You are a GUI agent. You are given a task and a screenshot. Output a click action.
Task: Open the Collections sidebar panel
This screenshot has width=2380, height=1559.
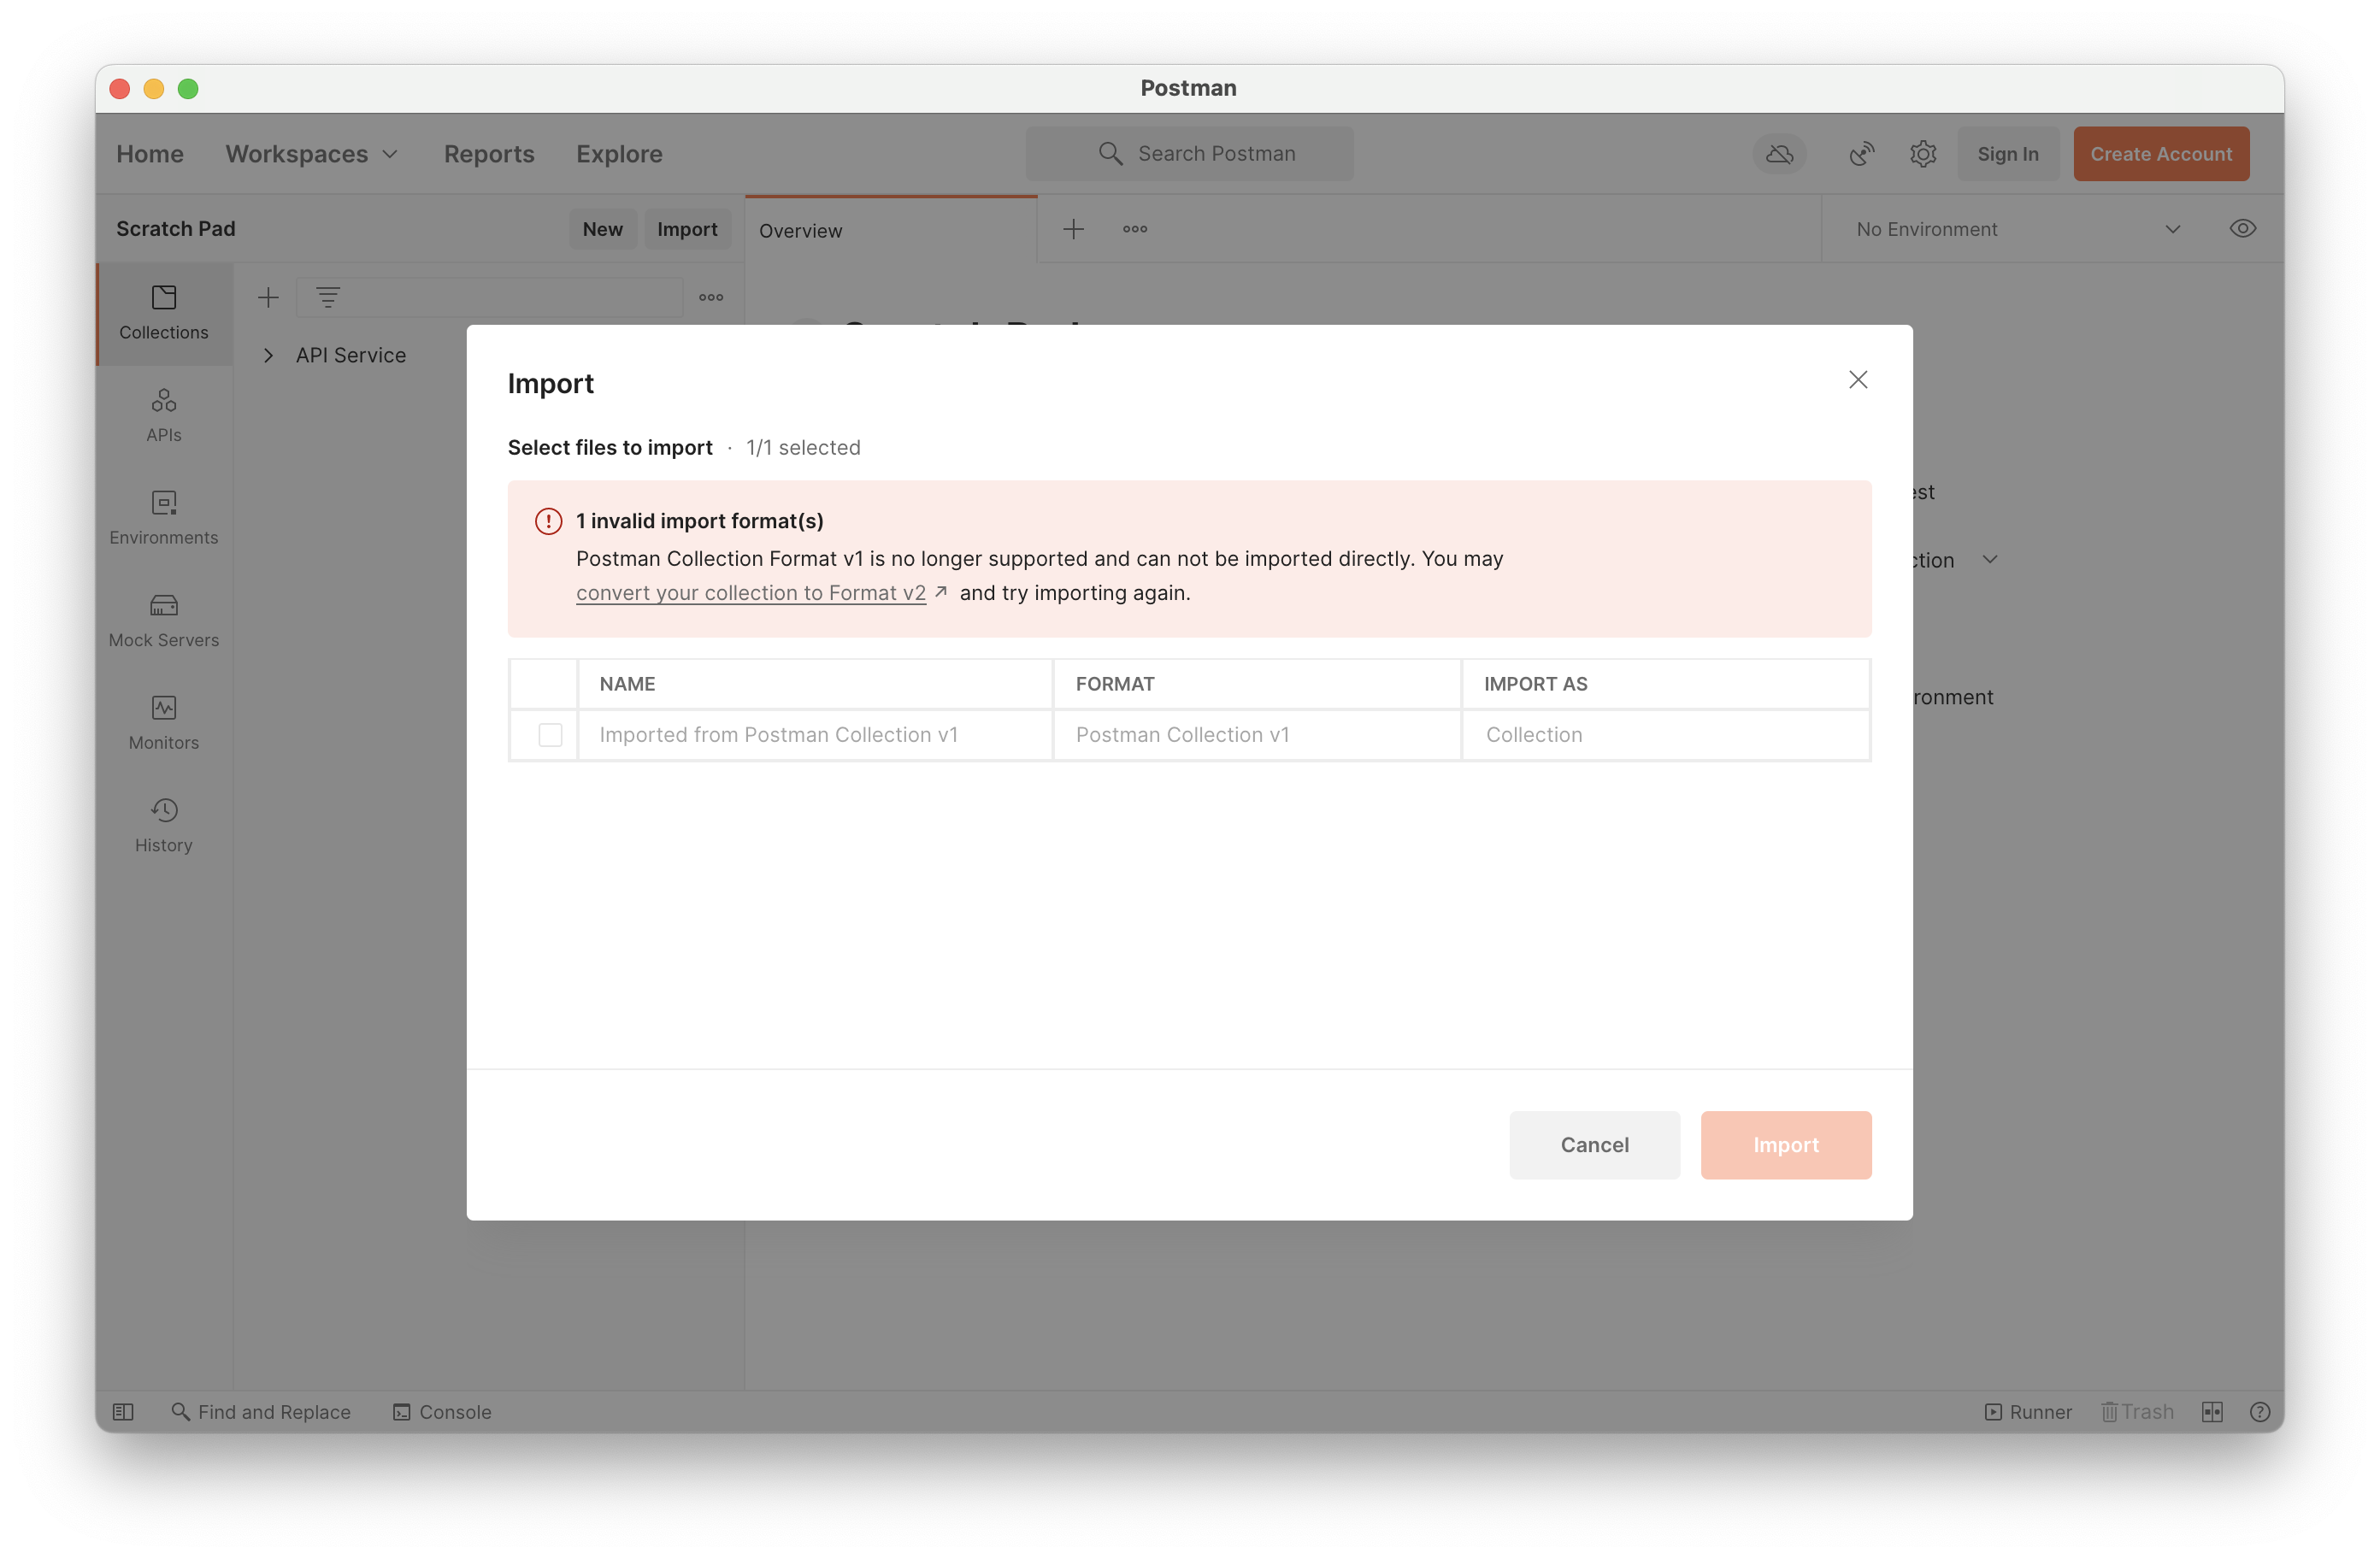click(x=163, y=313)
